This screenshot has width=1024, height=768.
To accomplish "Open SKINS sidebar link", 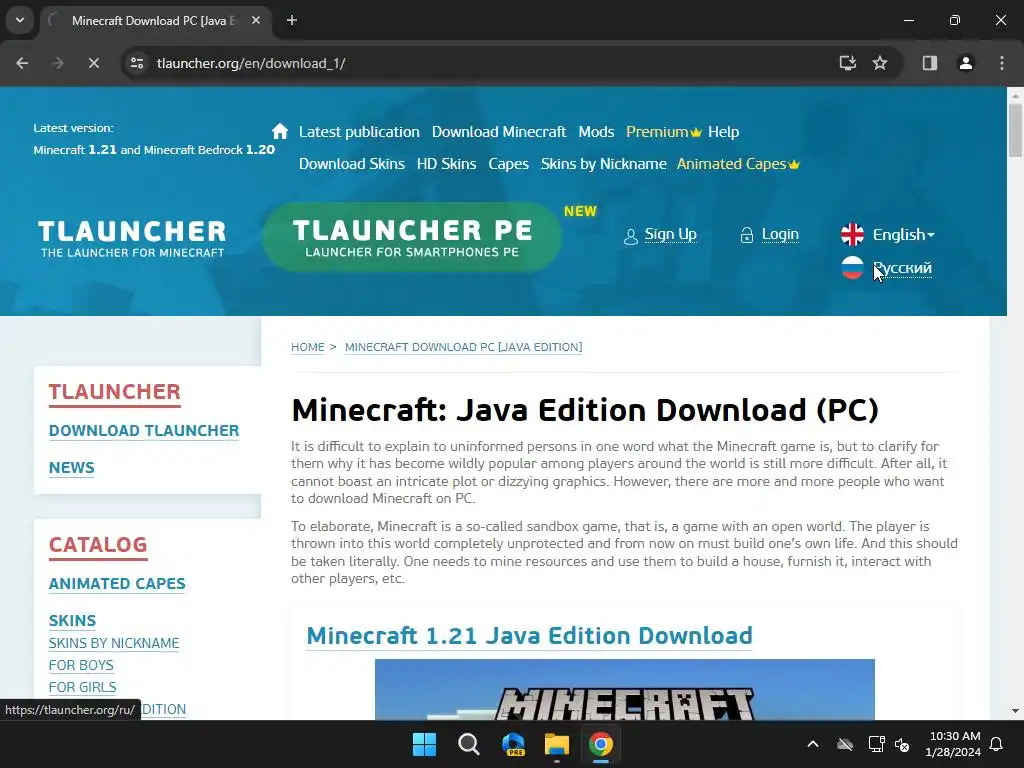I will [x=72, y=620].
